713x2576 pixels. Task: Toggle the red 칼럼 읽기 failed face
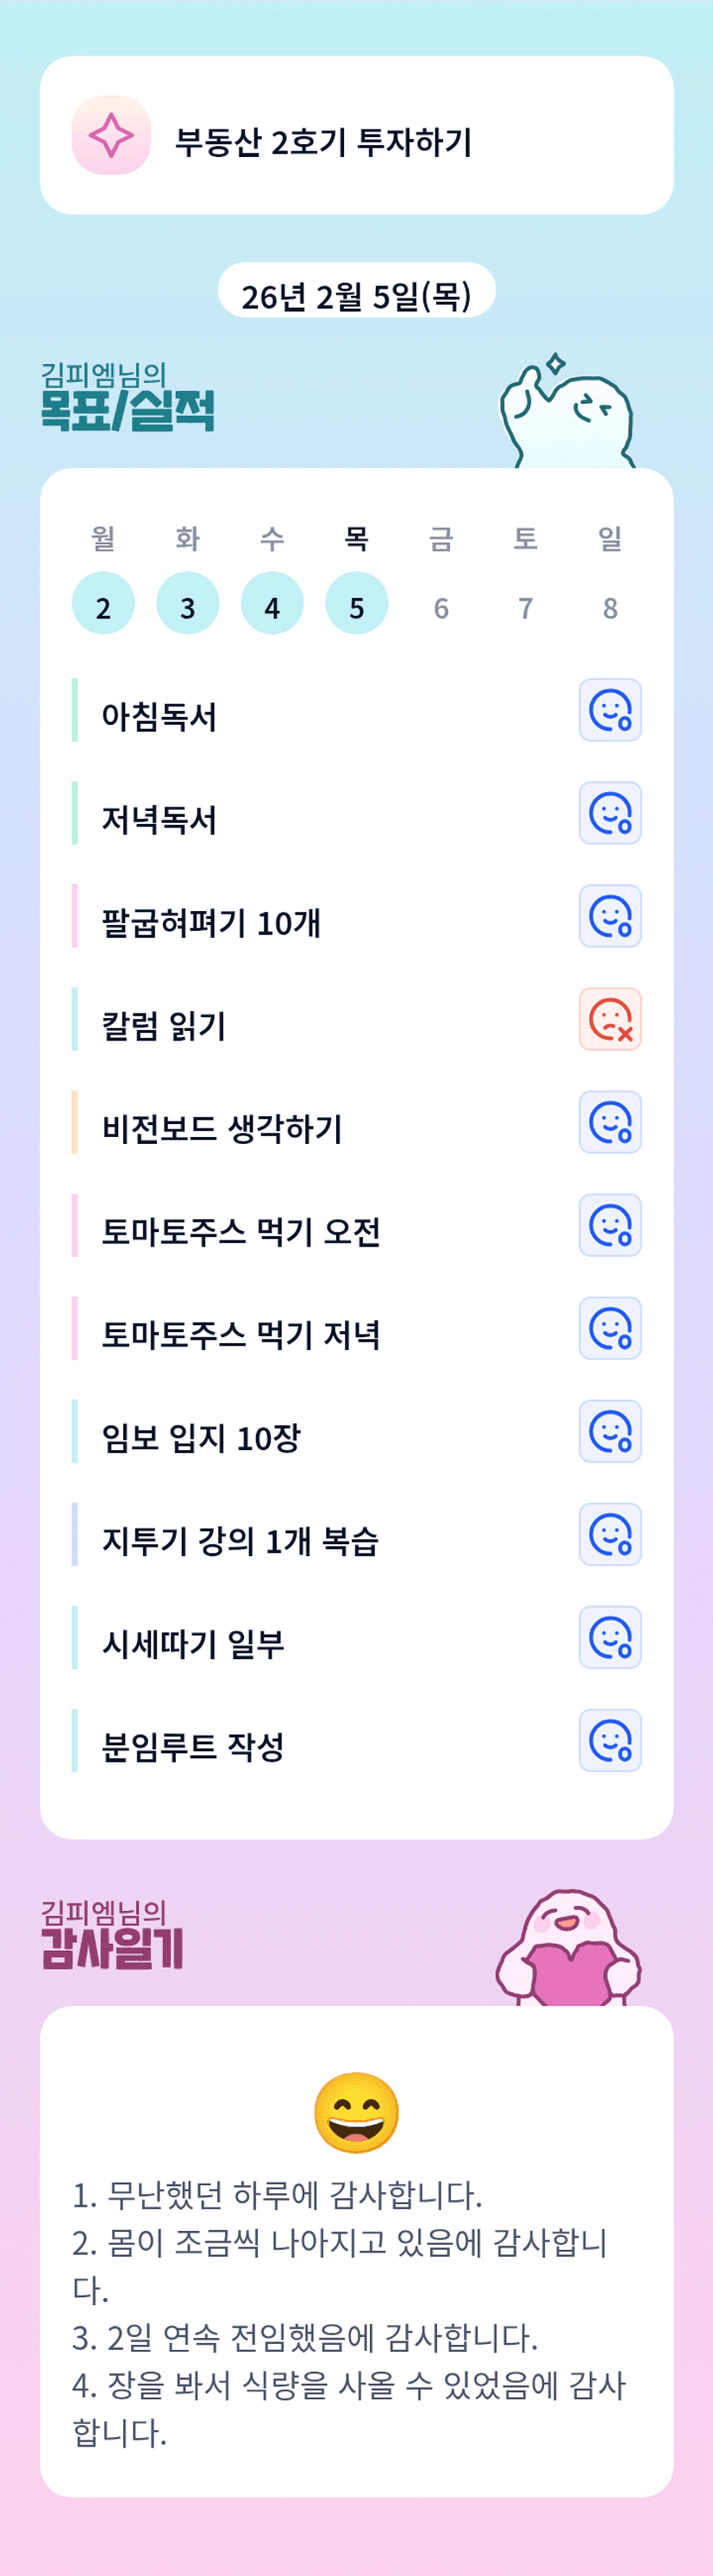click(x=610, y=1019)
